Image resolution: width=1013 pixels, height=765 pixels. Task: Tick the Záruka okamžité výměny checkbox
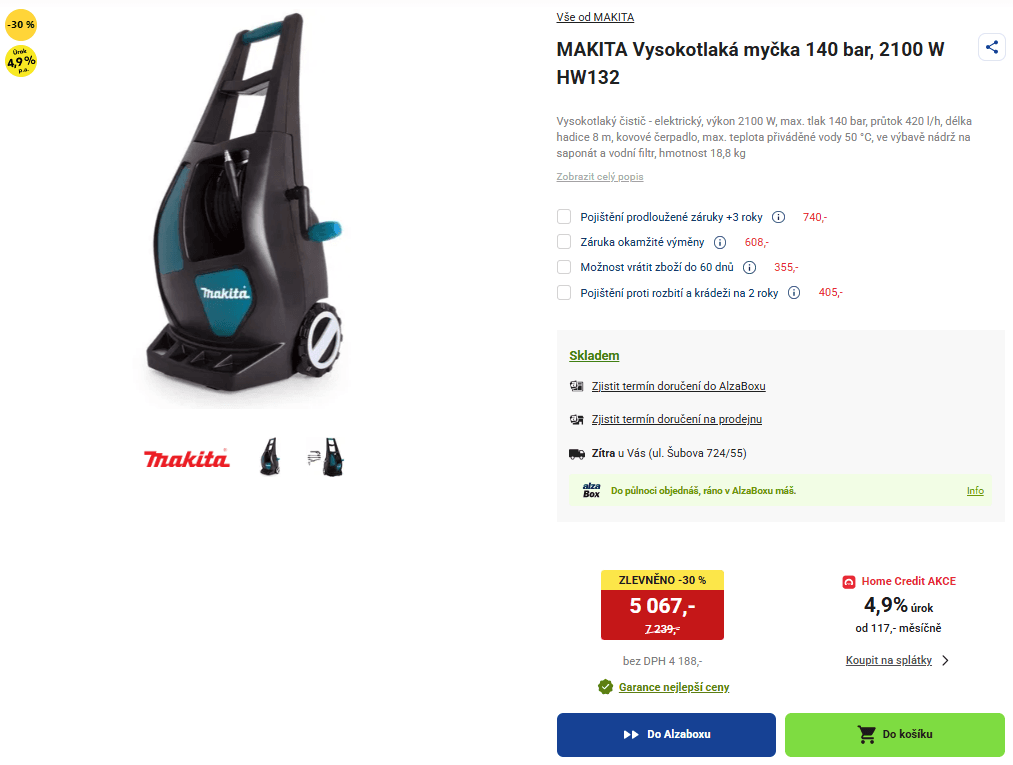(564, 242)
